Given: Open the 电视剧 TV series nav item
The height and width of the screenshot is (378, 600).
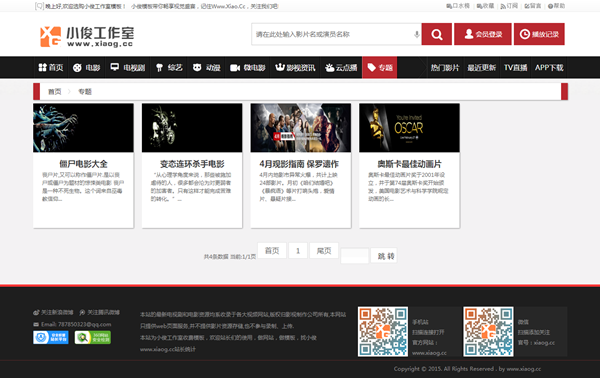Looking at the screenshot, I should pyautogui.click(x=127, y=68).
